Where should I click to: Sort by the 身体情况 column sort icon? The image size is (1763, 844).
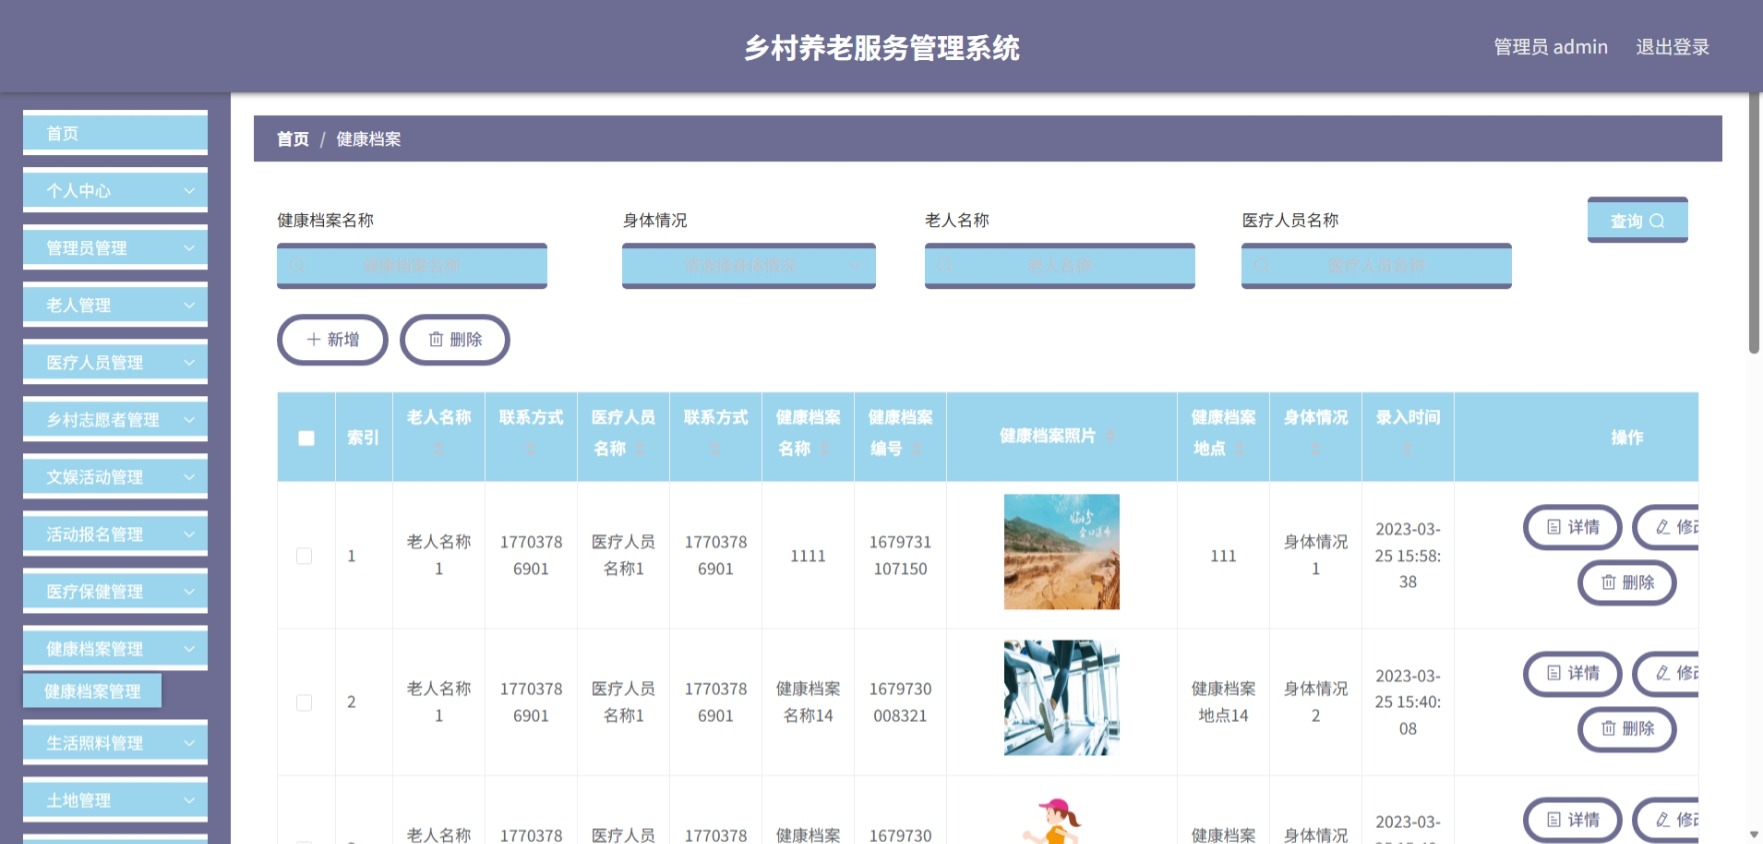[x=1315, y=449]
